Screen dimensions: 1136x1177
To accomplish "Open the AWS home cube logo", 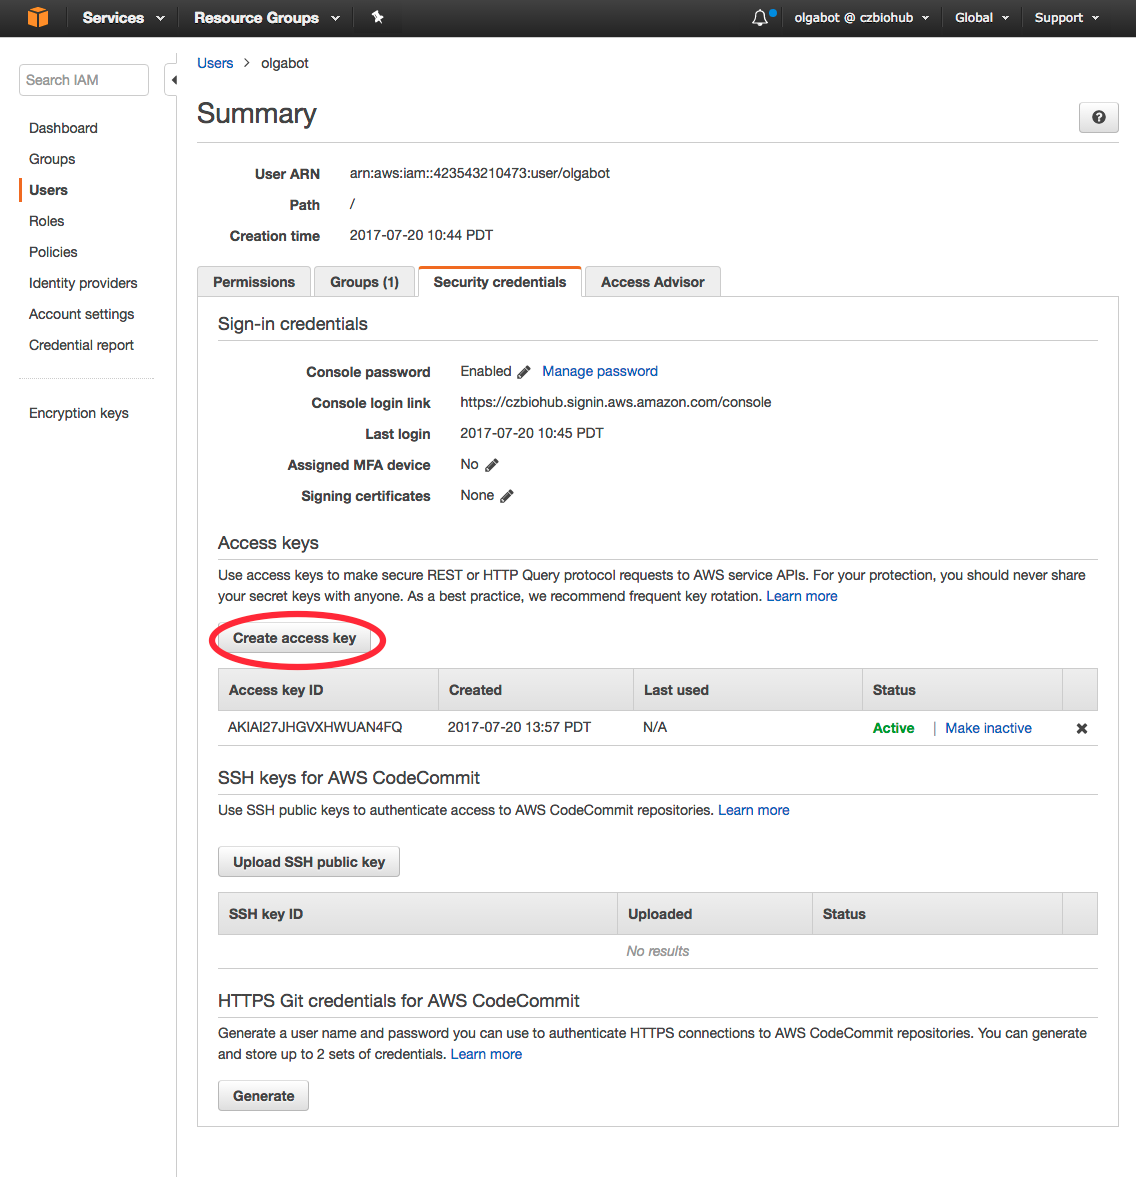I will [38, 17].
